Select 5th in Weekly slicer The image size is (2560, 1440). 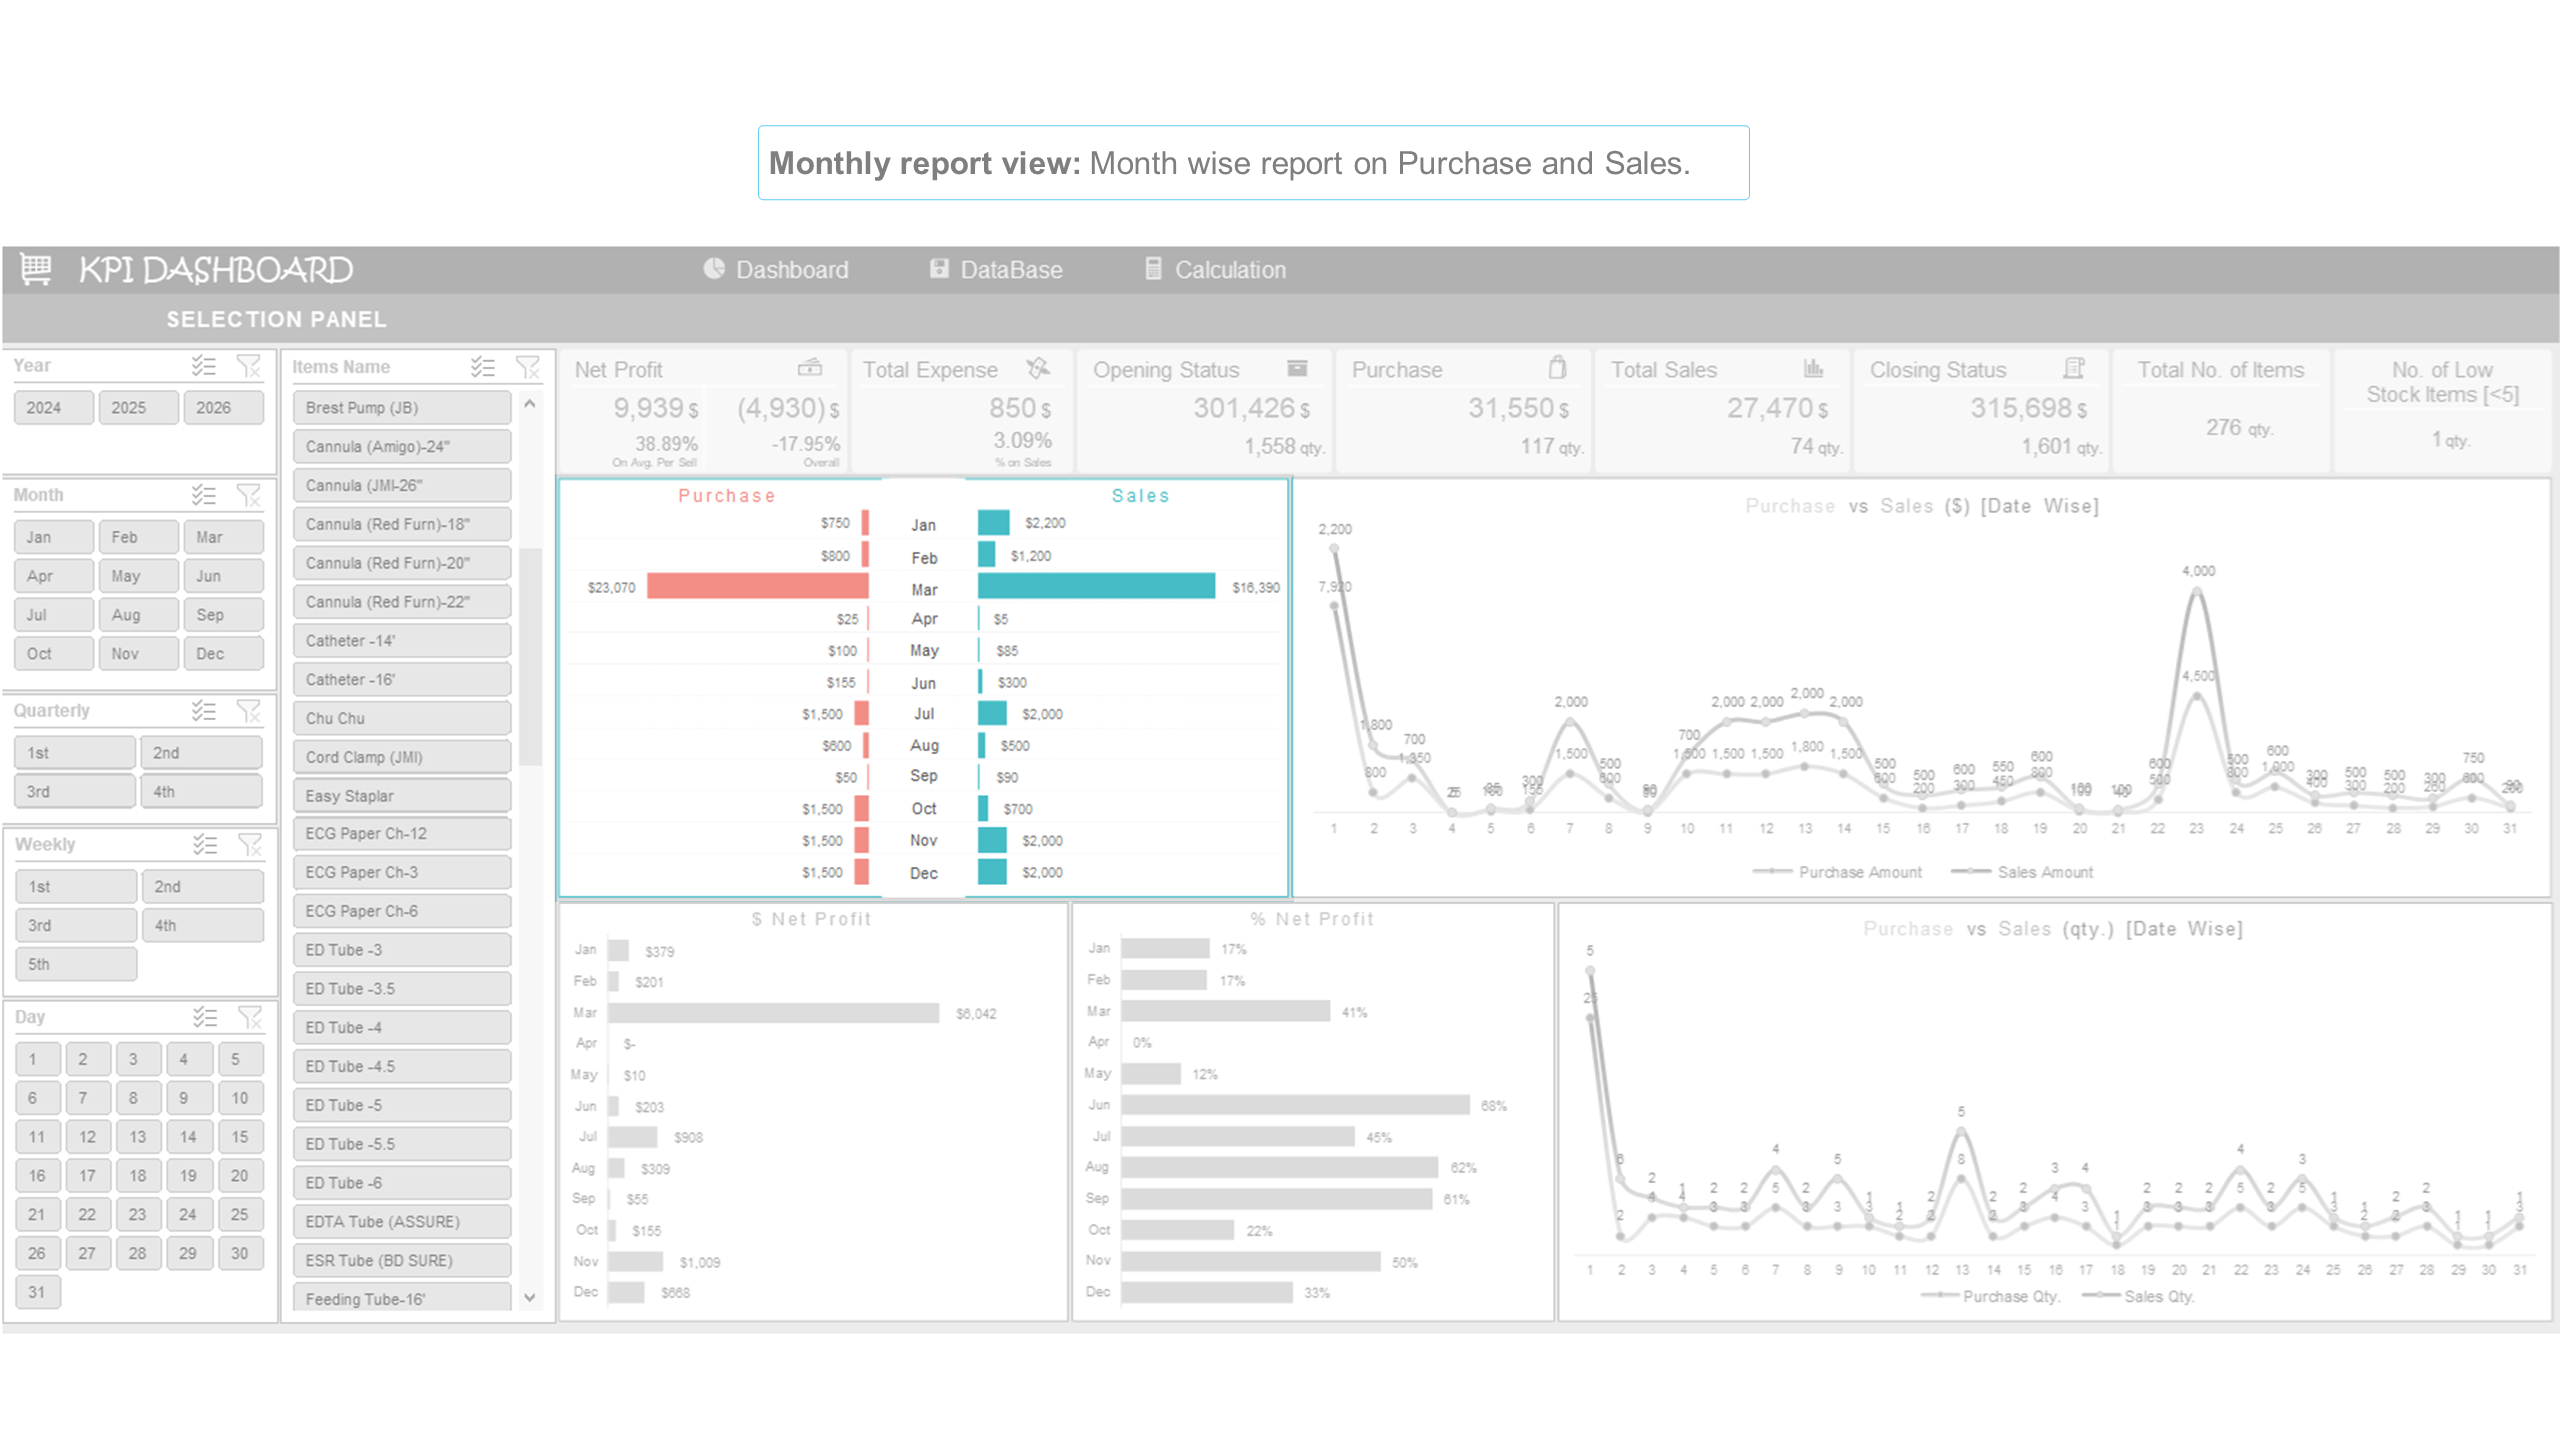(x=76, y=965)
